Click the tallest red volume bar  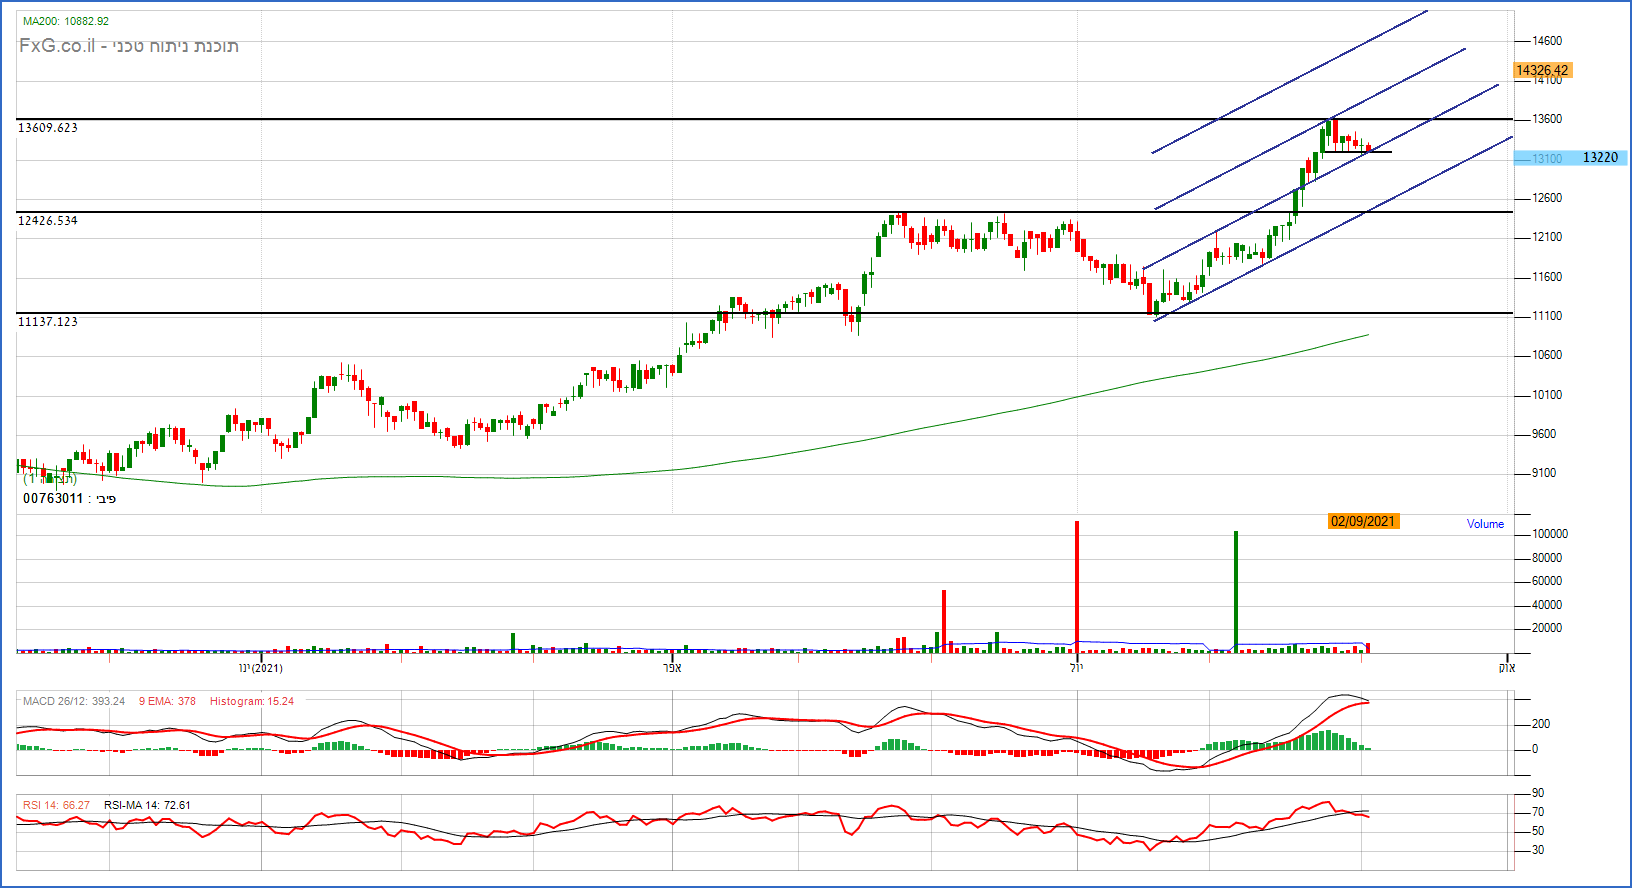(x=1077, y=585)
